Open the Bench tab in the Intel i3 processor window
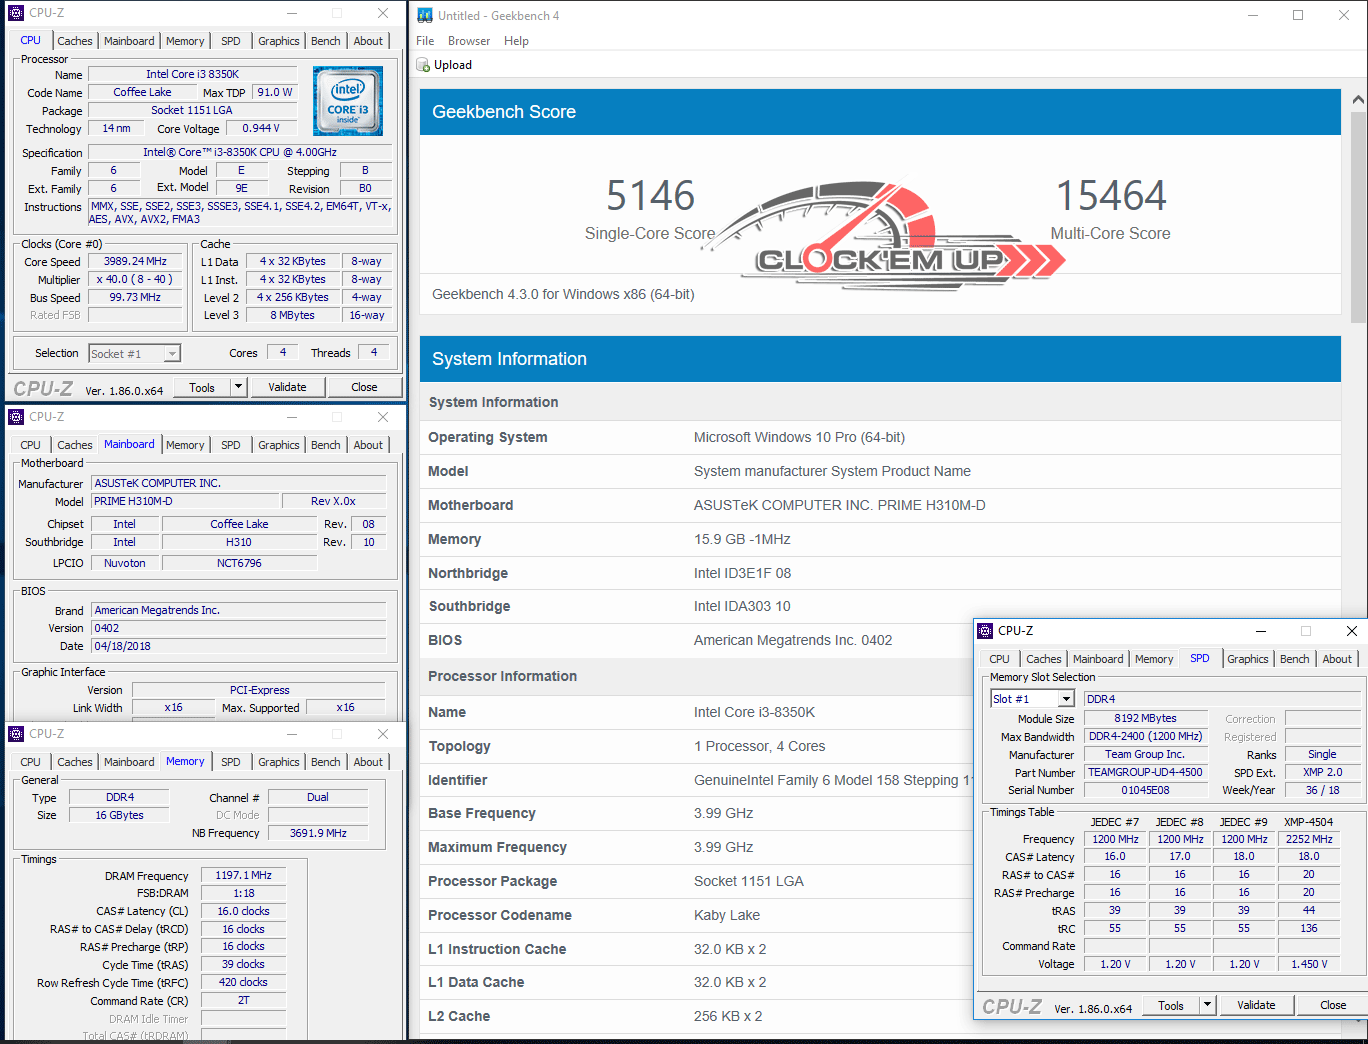 [325, 41]
